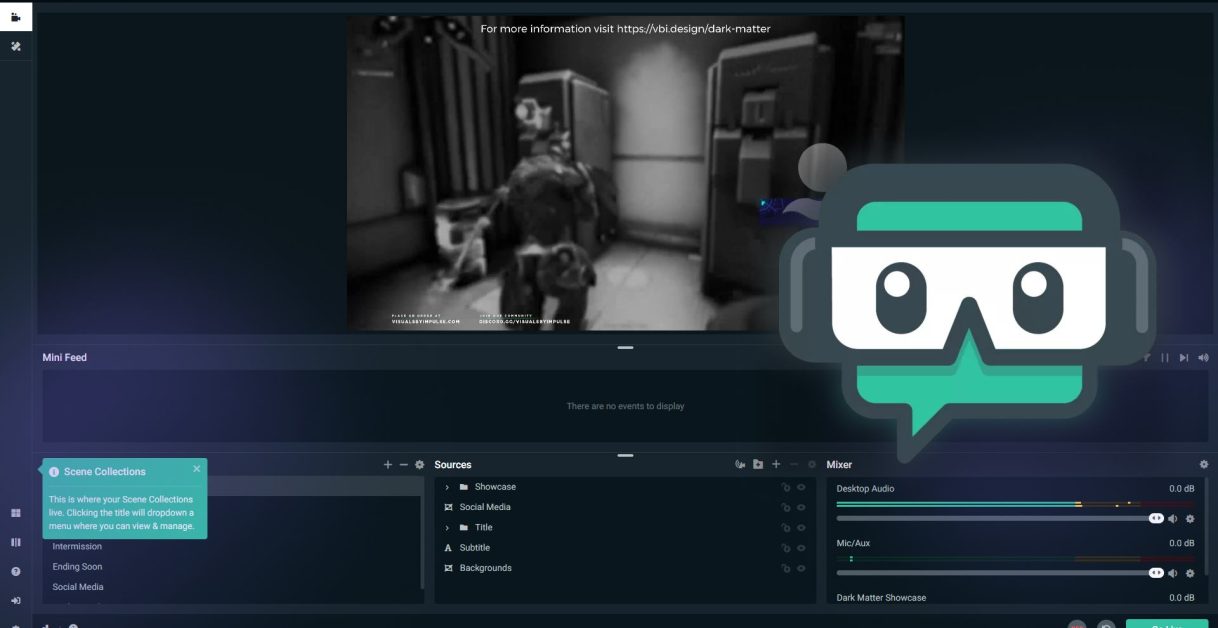Click the help question mark icon in sidebar

(x=16, y=572)
